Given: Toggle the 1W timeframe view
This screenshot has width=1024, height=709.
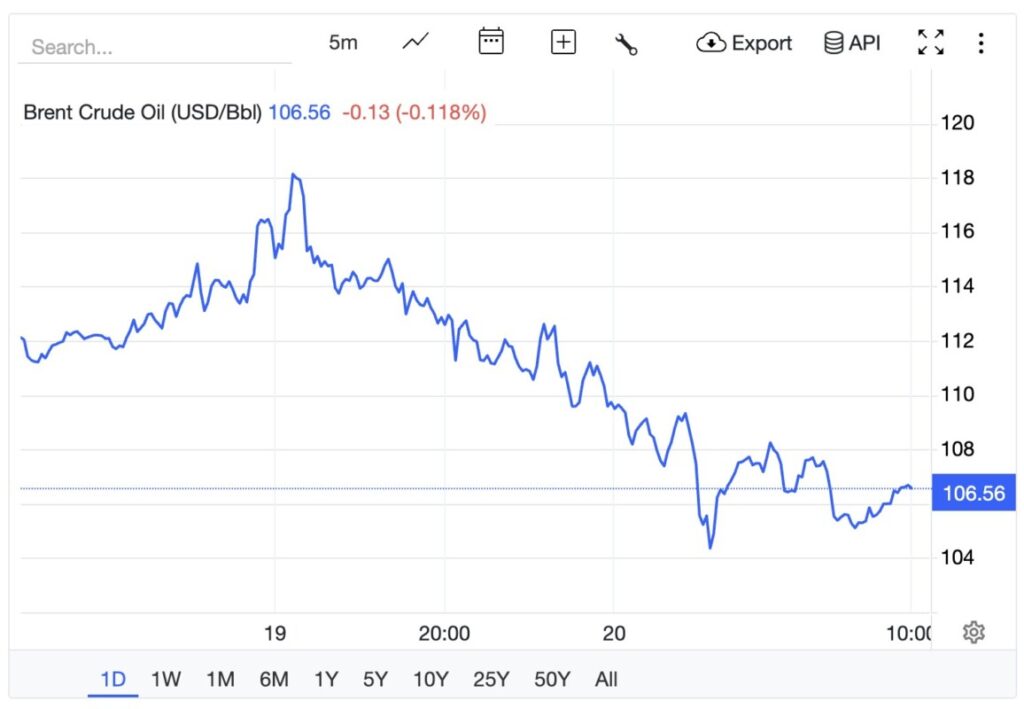Looking at the screenshot, I should 165,679.
